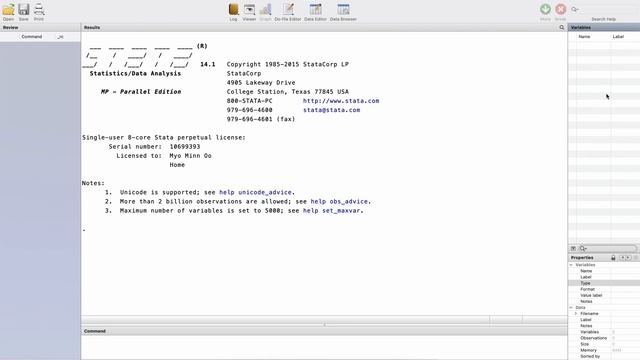Collapse the Data section in Properties
This screenshot has height=360, width=640.
point(571,307)
